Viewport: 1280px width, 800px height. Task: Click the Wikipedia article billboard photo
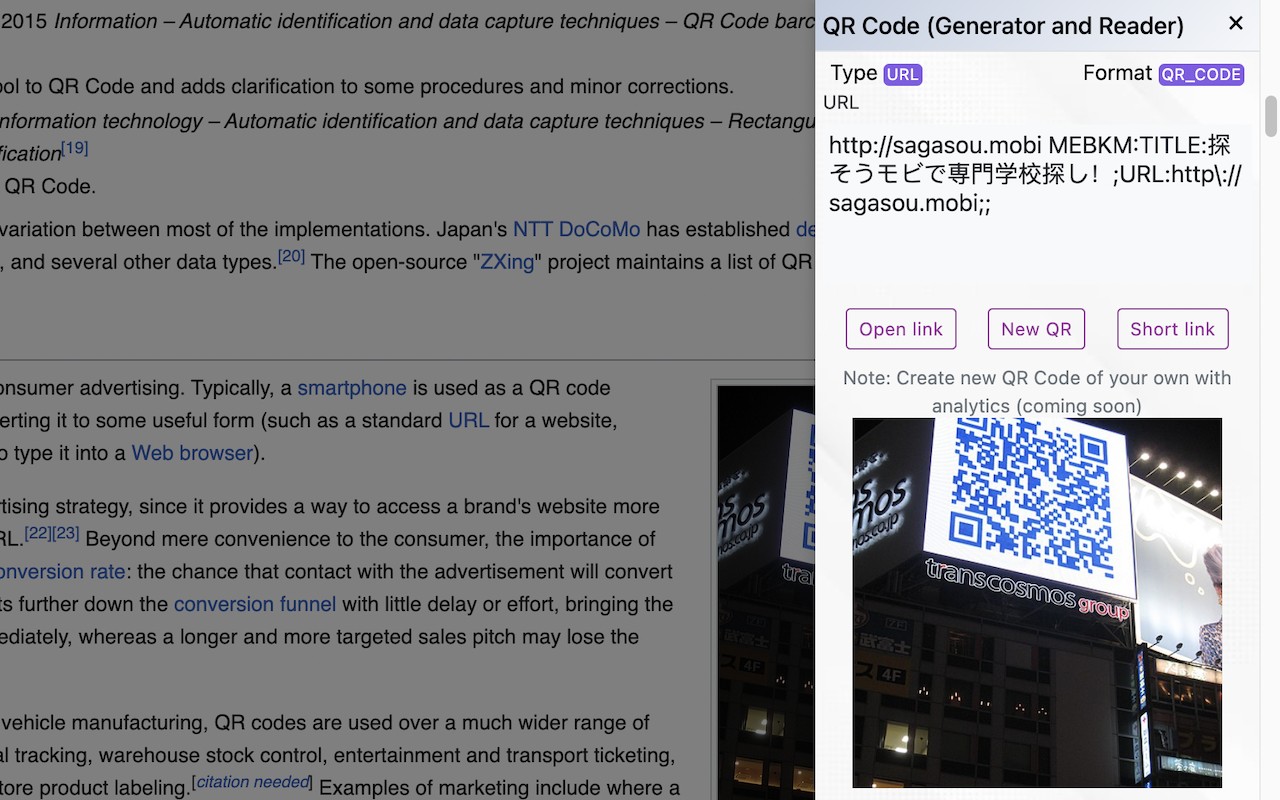766,592
